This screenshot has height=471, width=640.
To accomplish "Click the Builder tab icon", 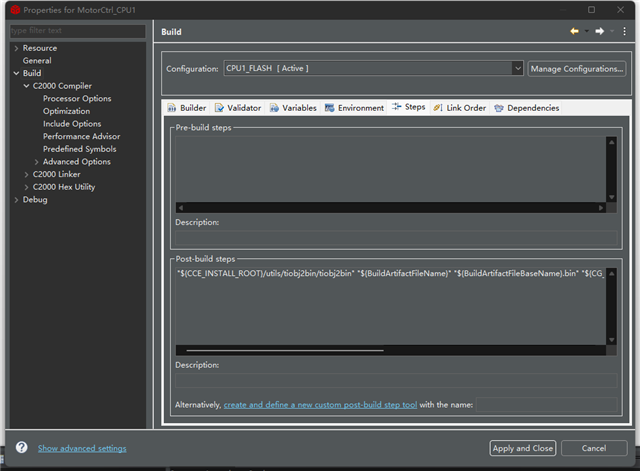I will (x=172, y=108).
